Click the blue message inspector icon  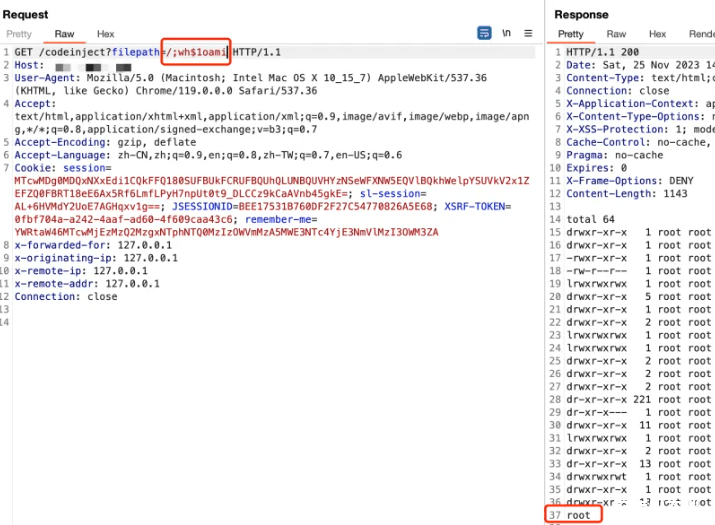485,33
